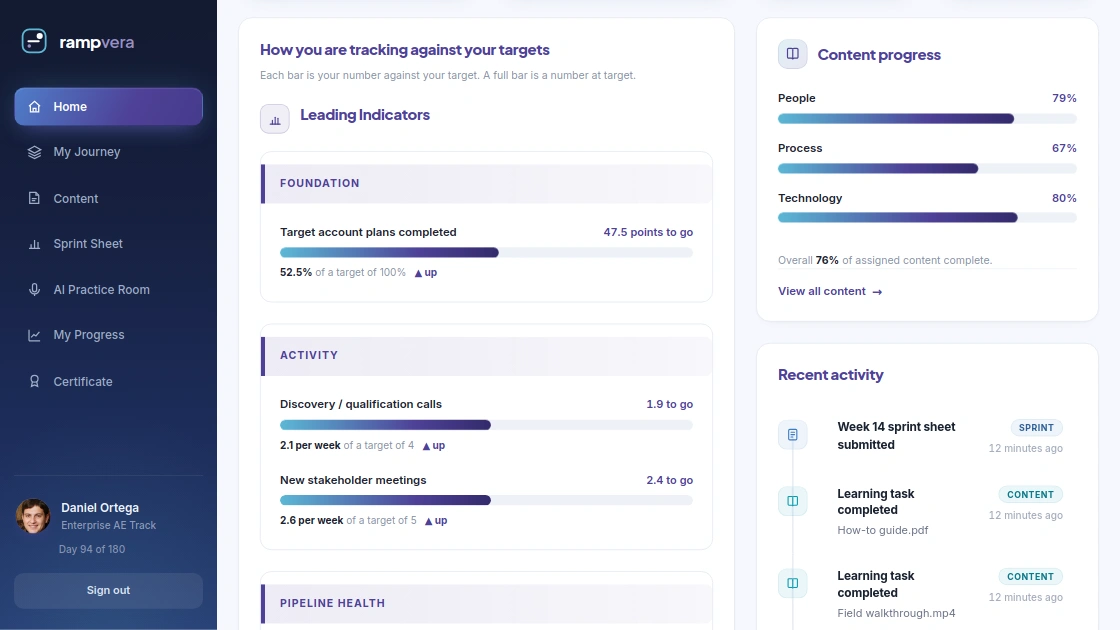Click the People content progress bar

coord(927,119)
